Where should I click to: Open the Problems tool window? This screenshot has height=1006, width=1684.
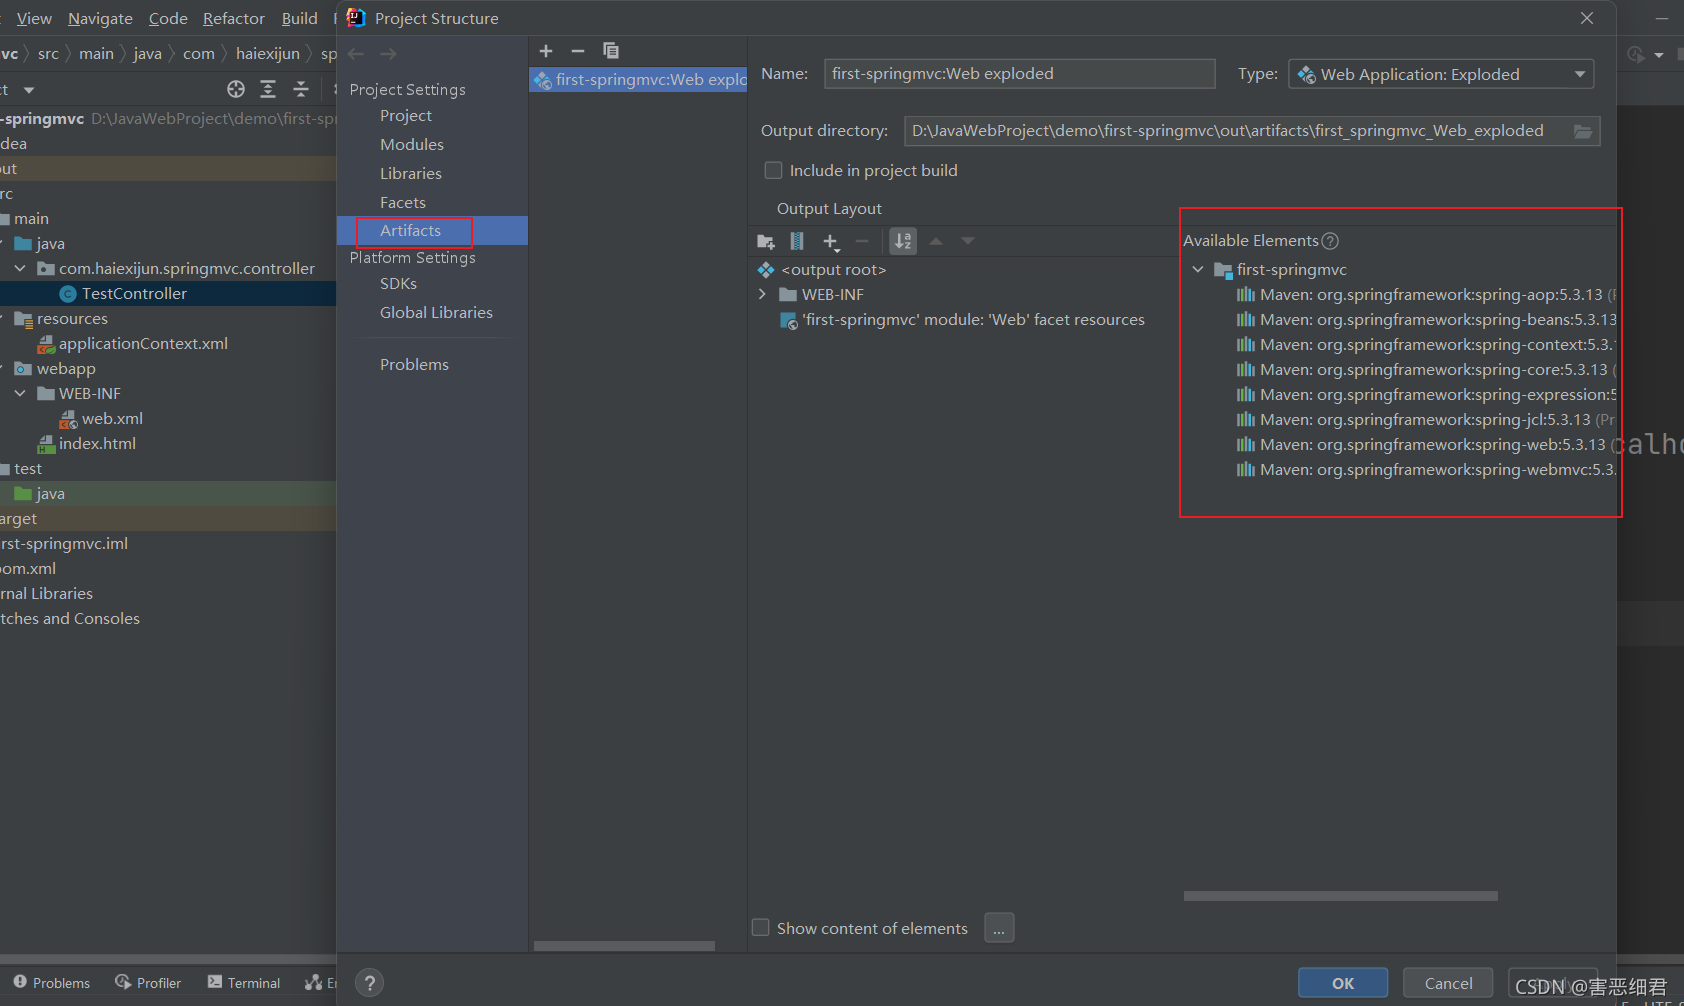click(52, 983)
